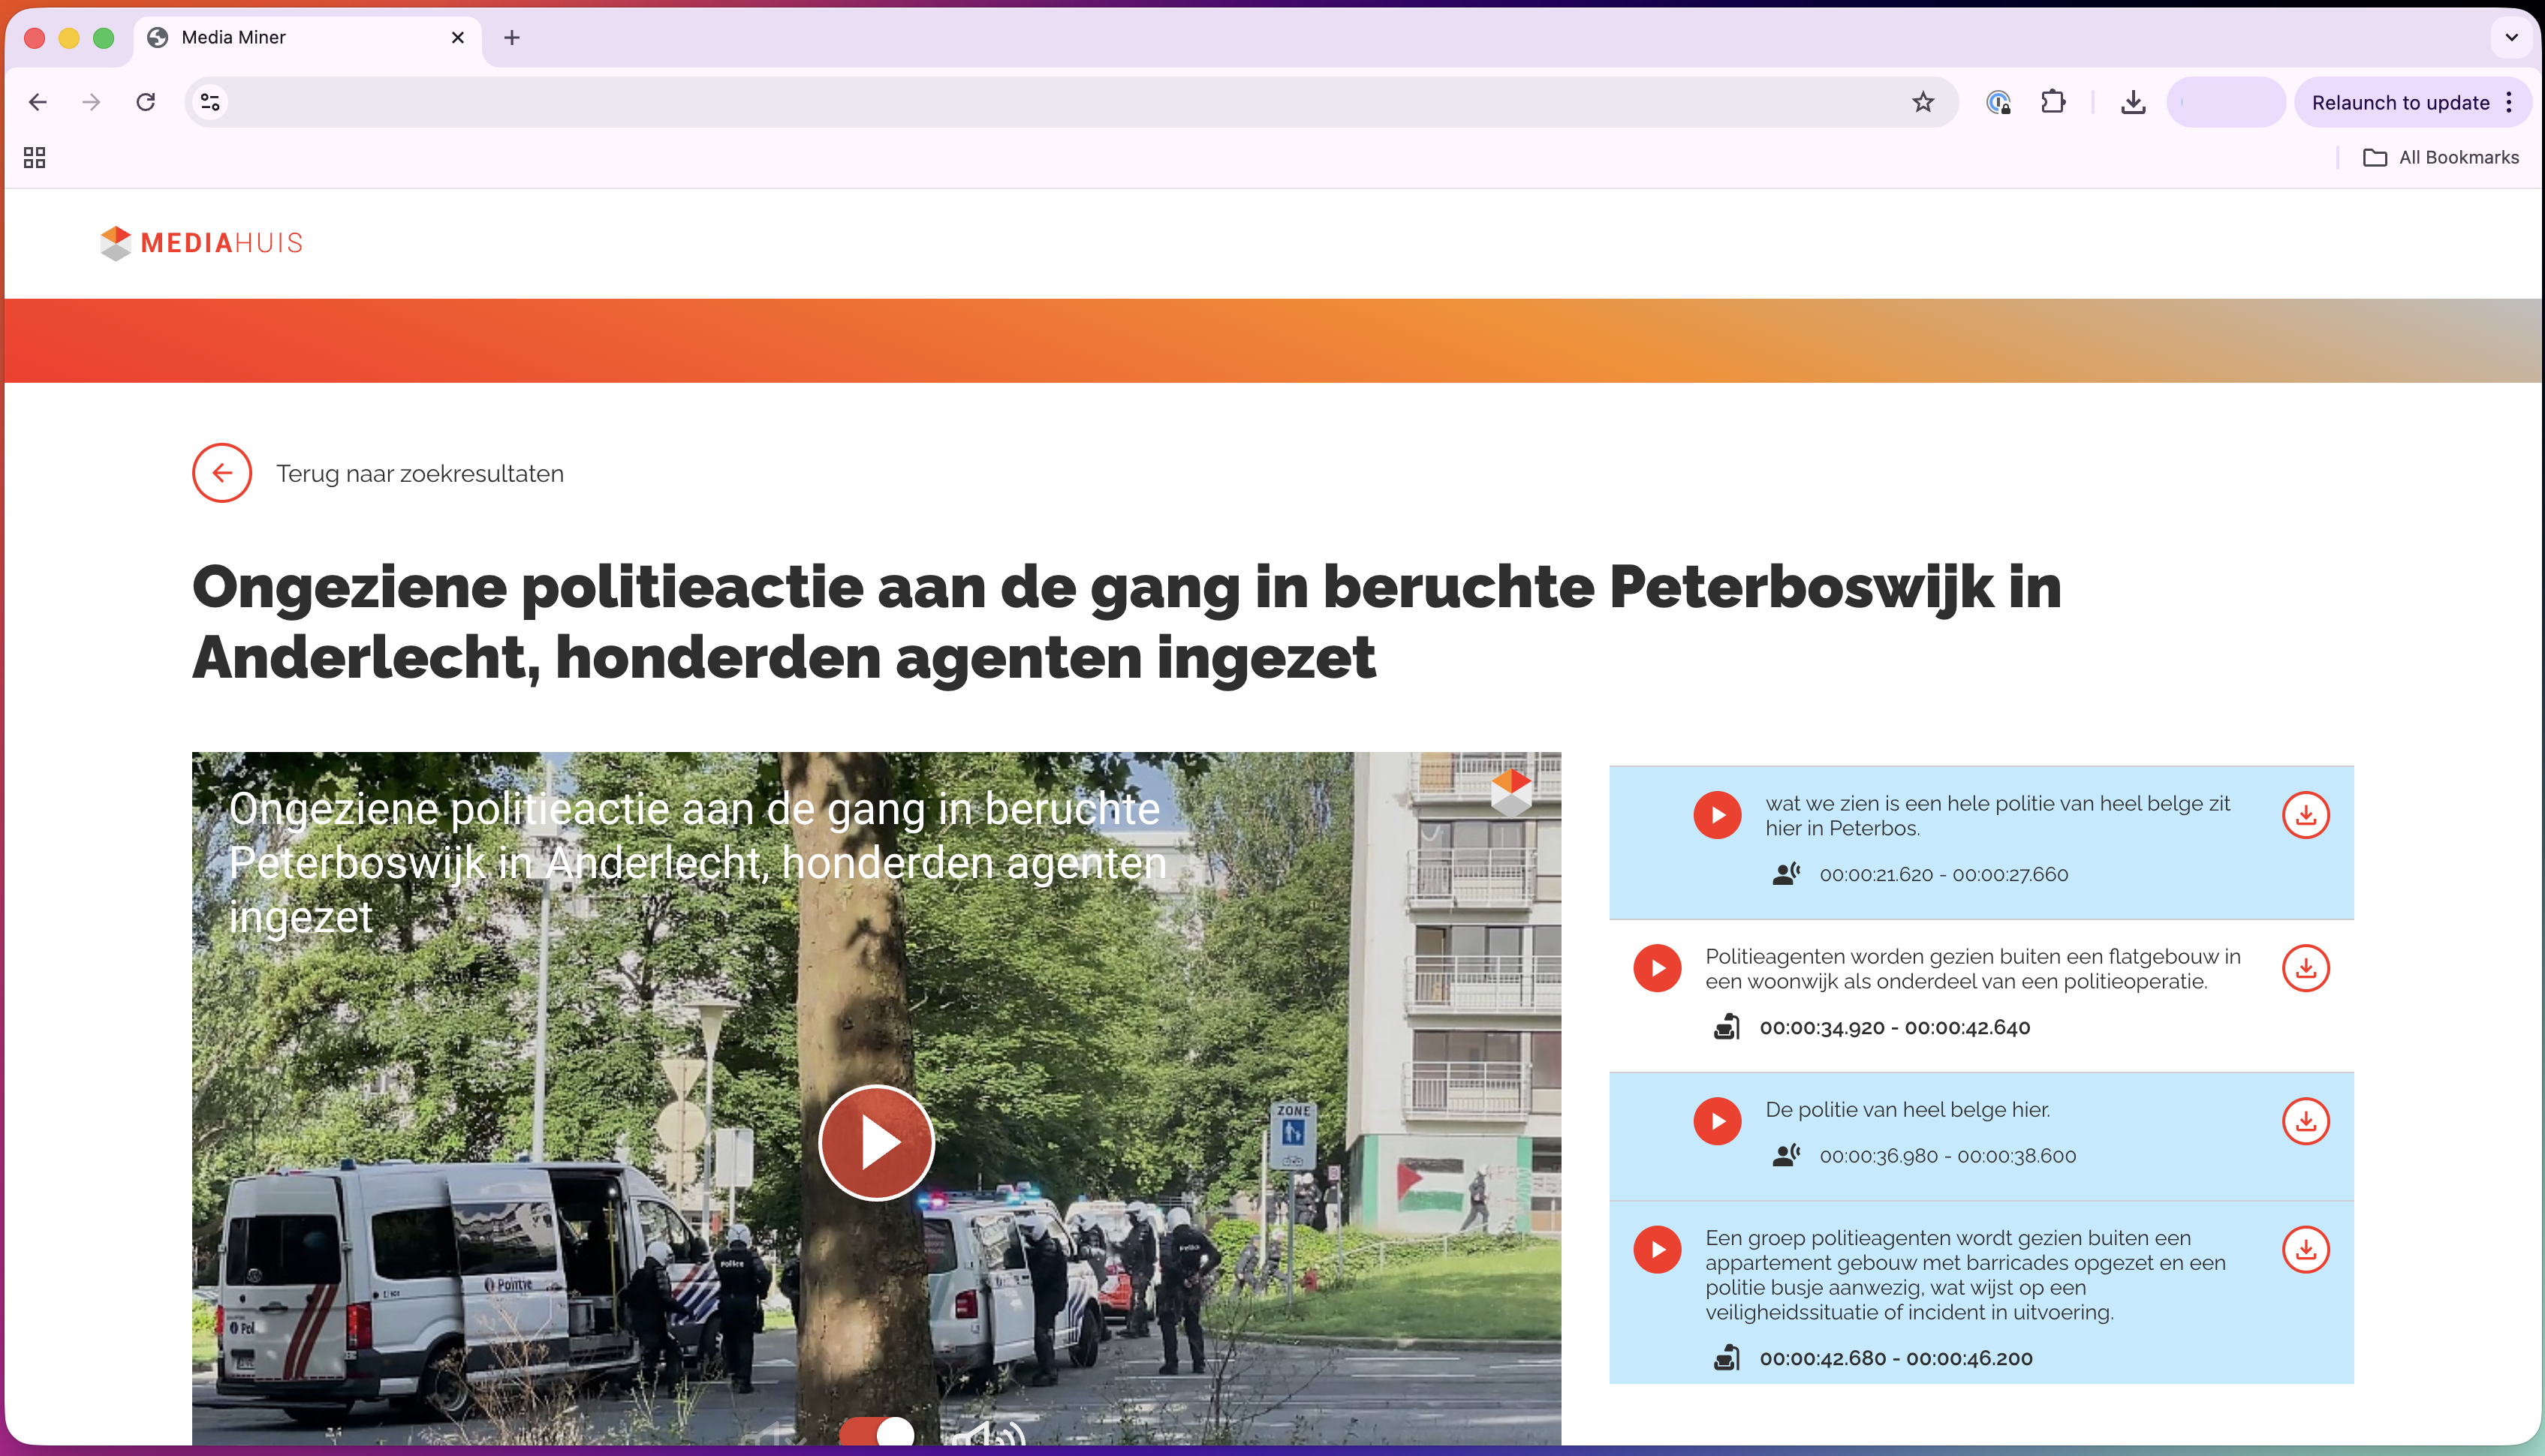Download the segment starting at 00:00:34.920

[x=2307, y=968]
